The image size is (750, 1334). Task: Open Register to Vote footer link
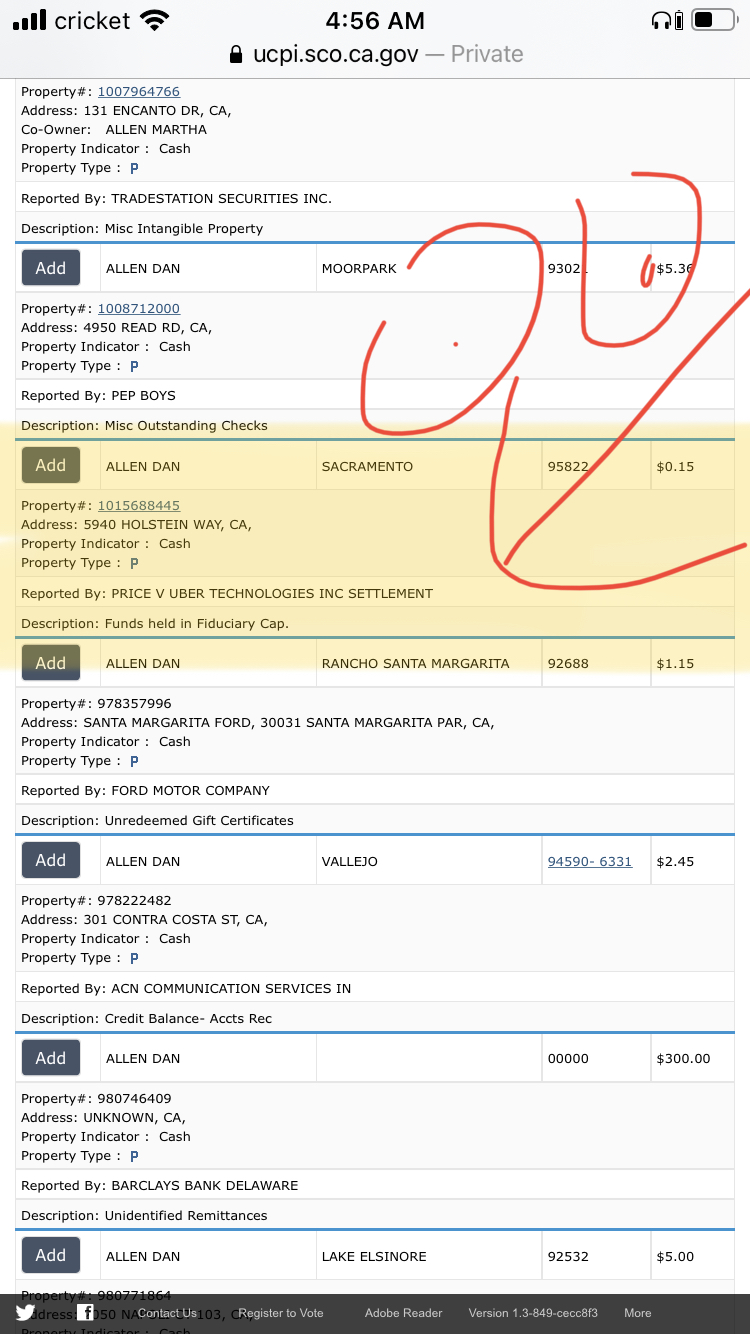pos(281,1313)
